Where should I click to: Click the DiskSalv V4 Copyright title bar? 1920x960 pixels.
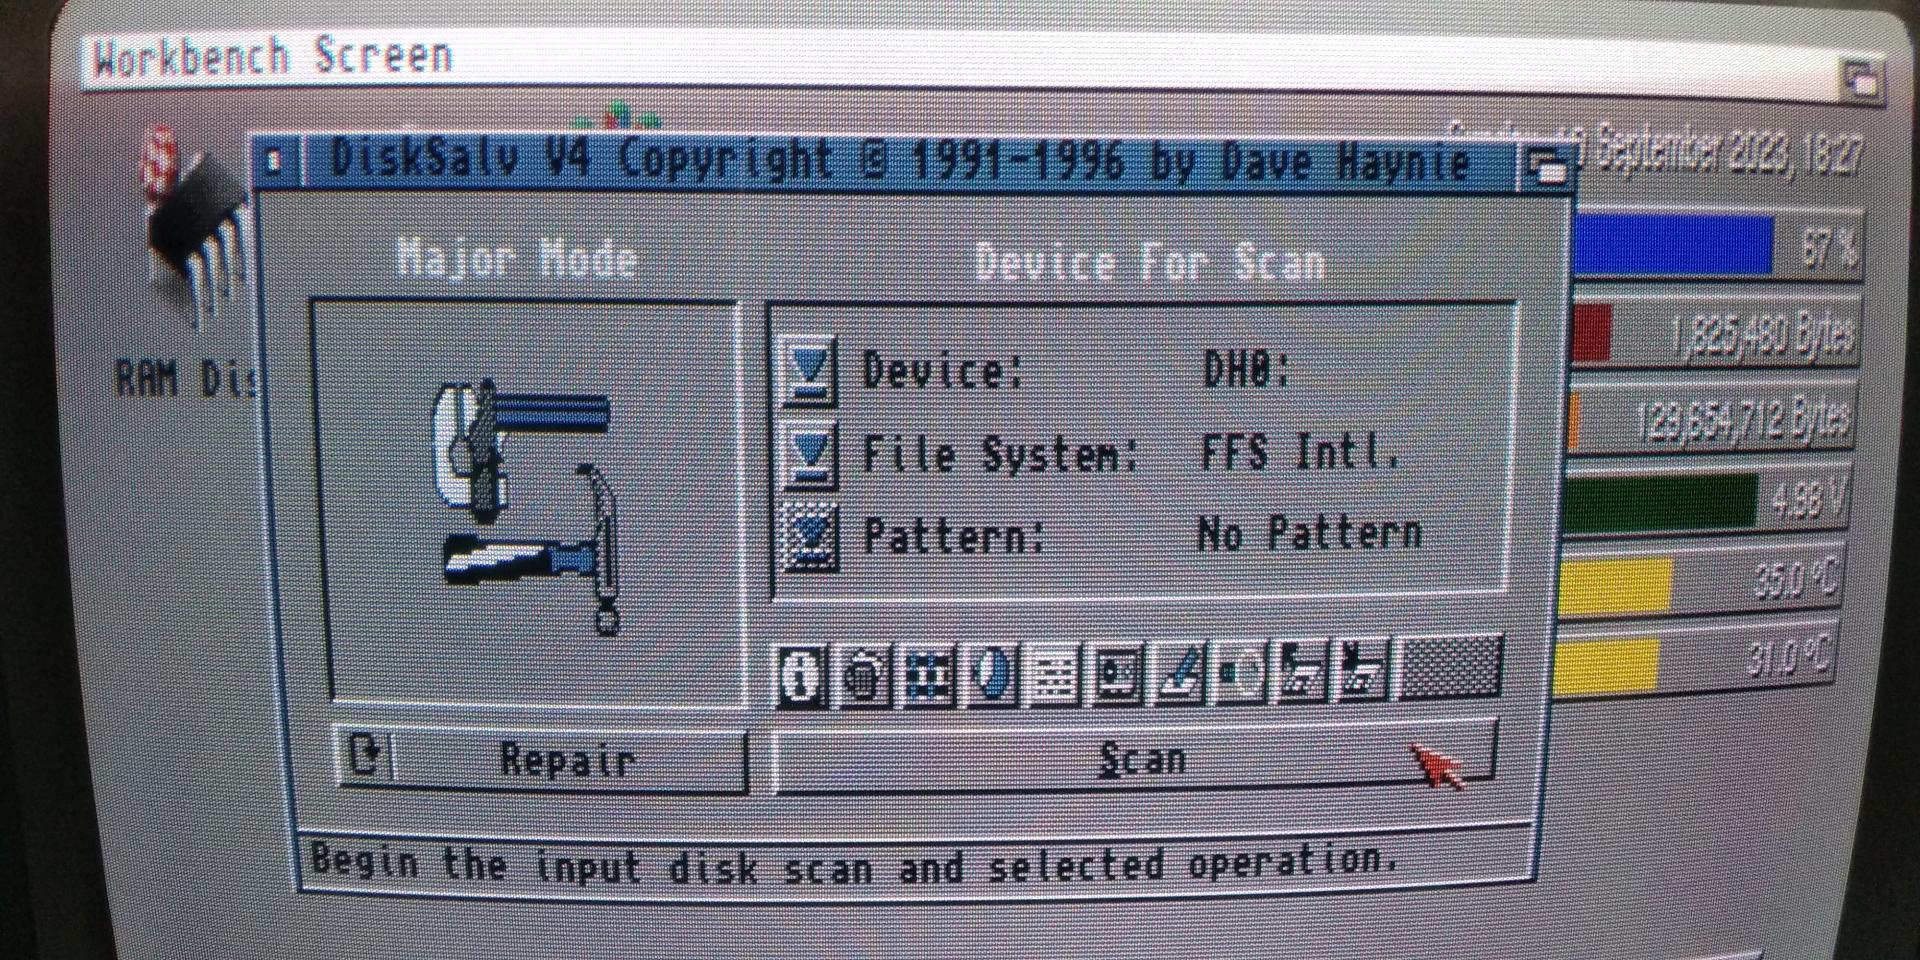point(900,162)
